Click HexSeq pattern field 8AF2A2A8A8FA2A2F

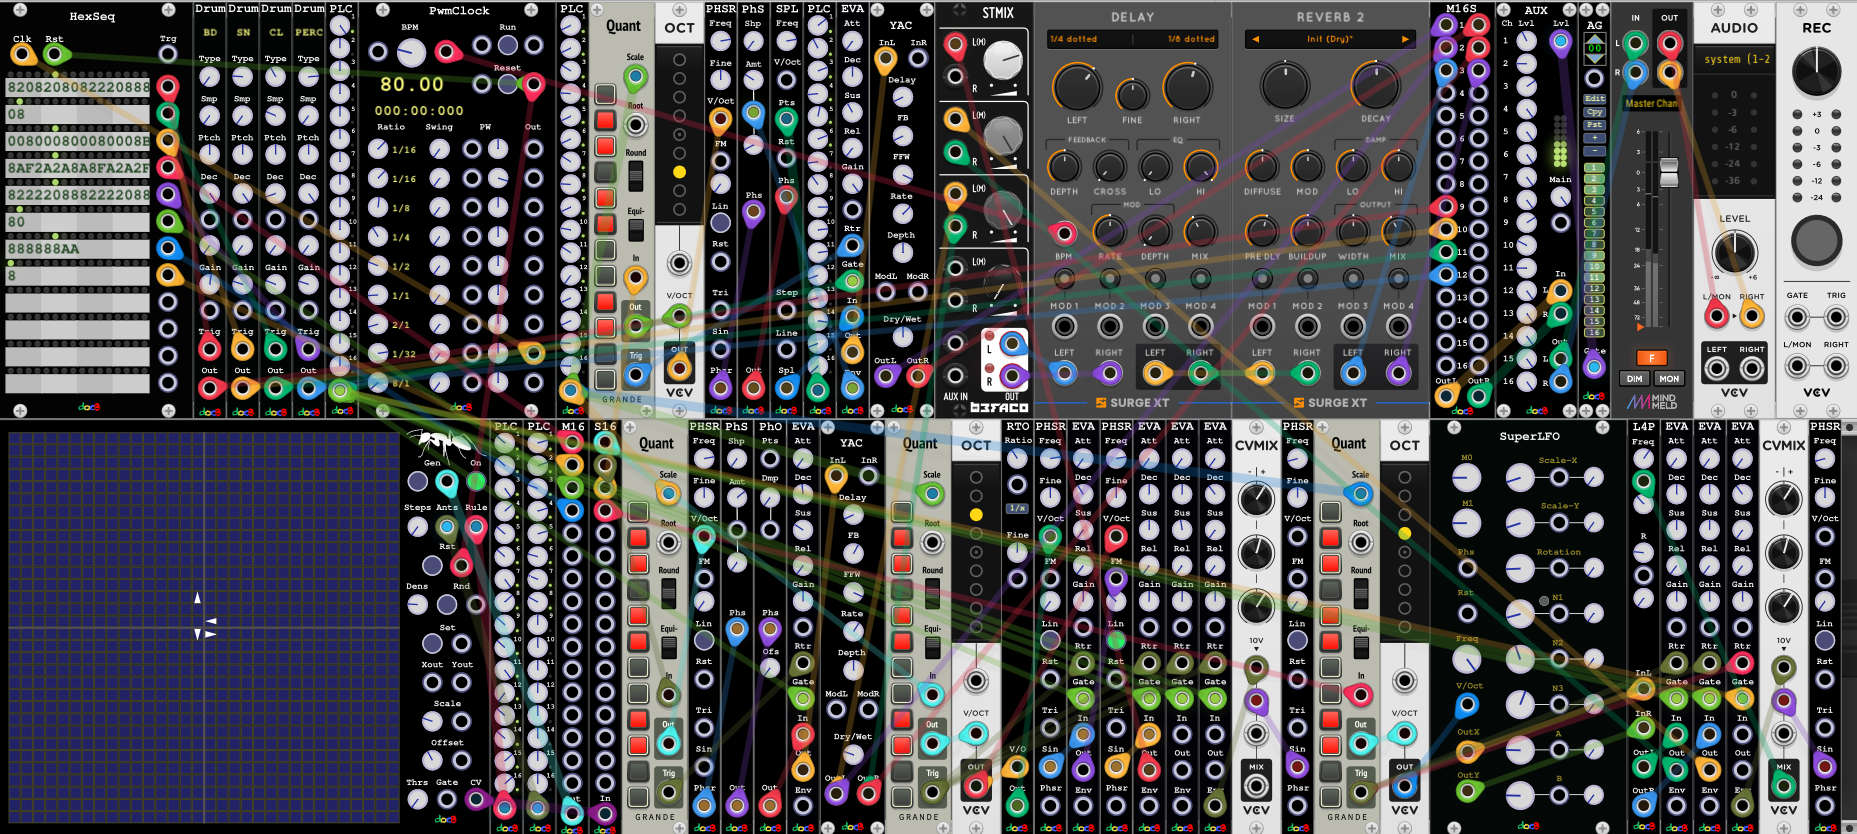click(x=78, y=168)
